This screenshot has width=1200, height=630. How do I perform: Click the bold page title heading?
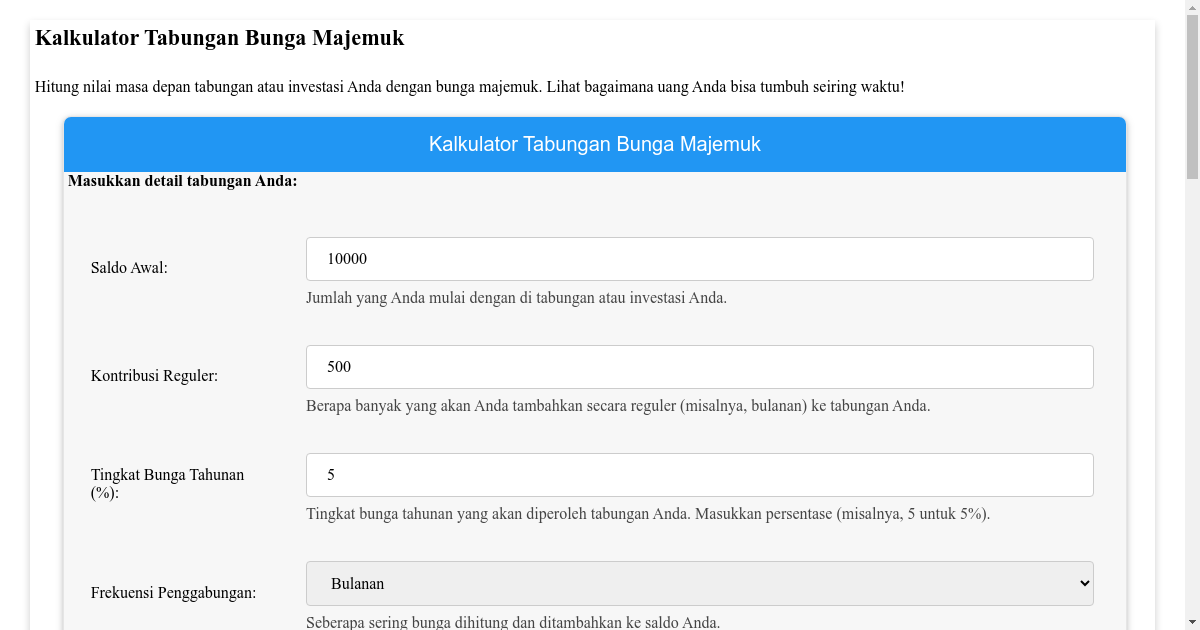(219, 38)
